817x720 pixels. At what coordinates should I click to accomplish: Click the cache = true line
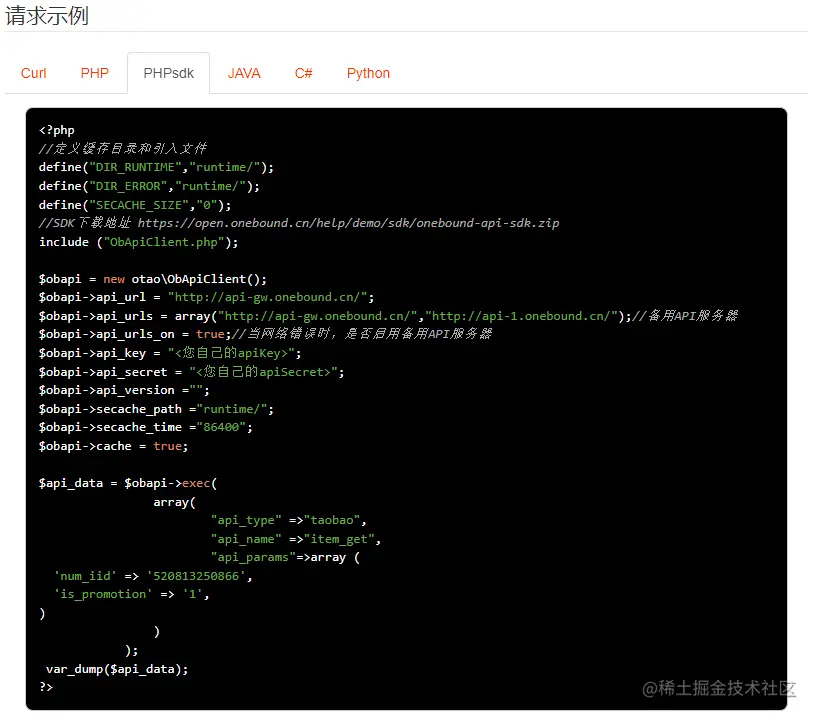pos(114,446)
